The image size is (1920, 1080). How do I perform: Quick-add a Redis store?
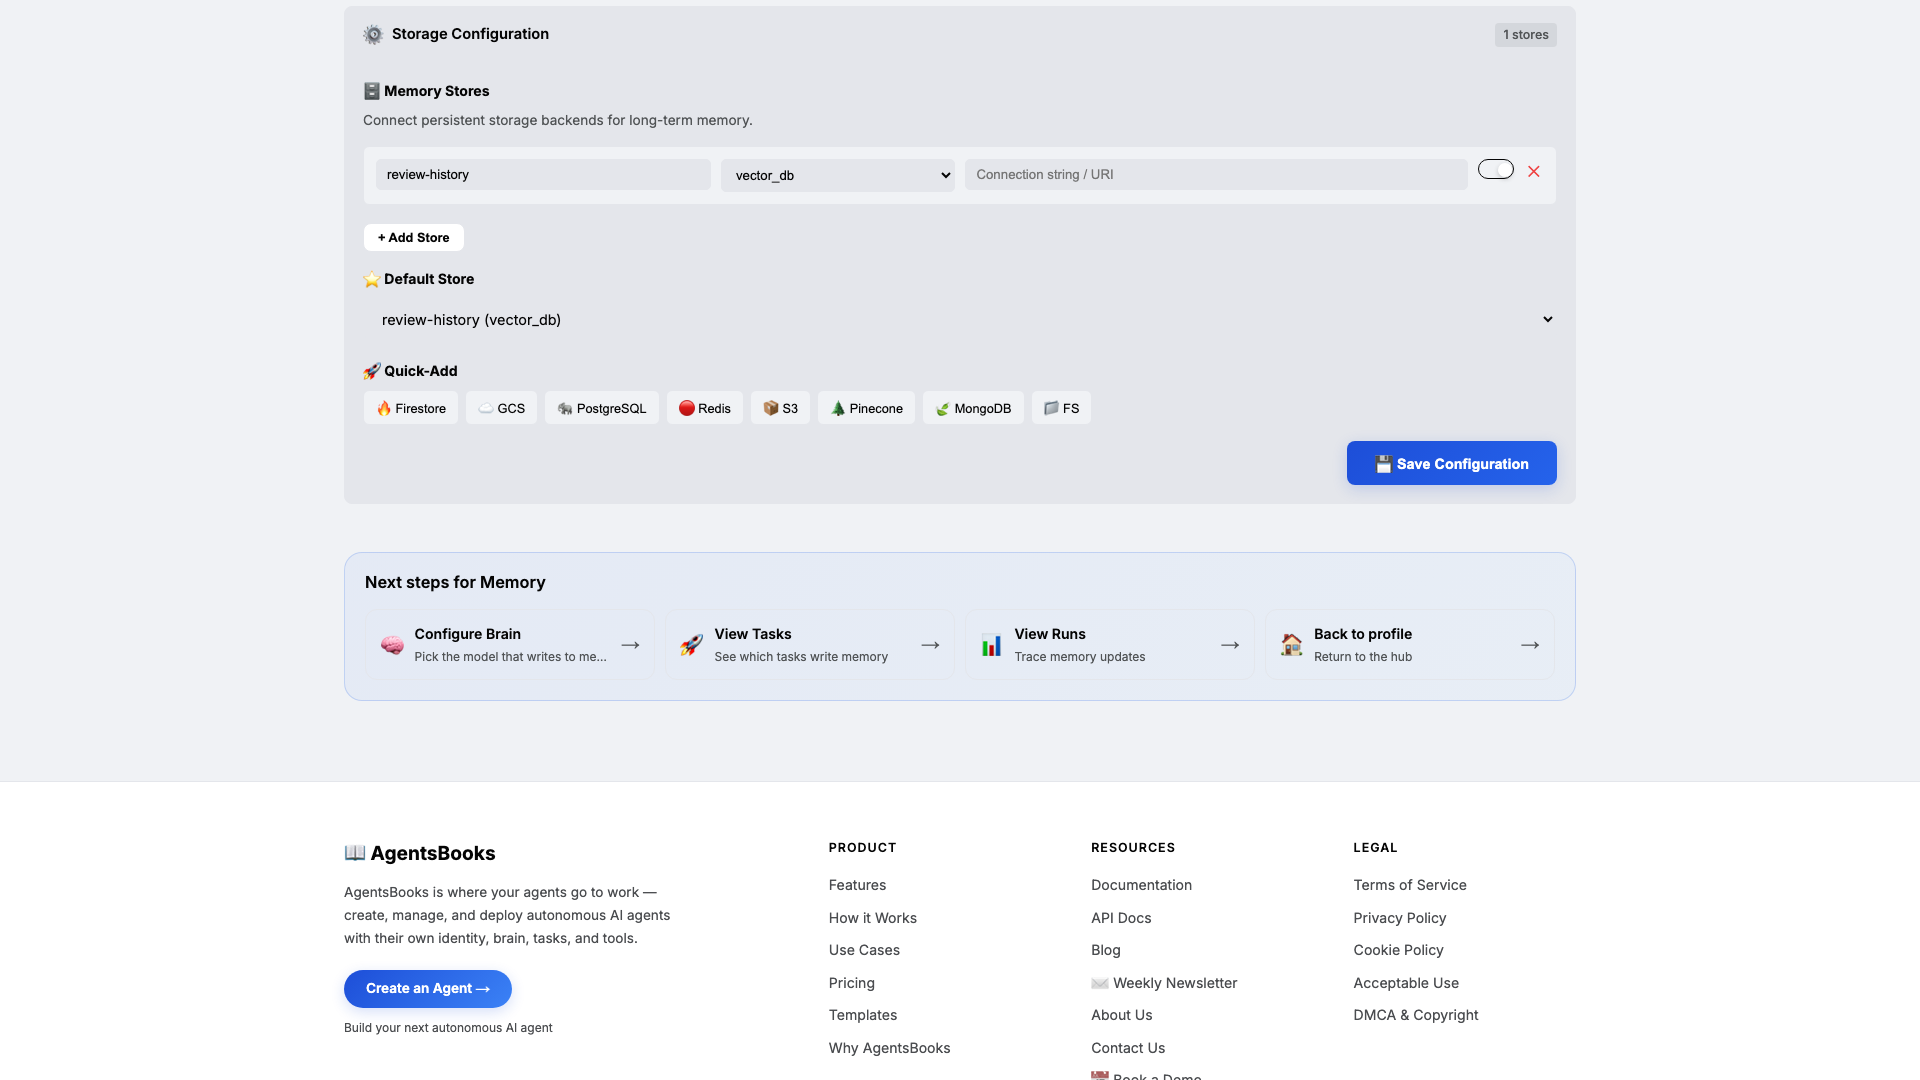[x=705, y=408]
